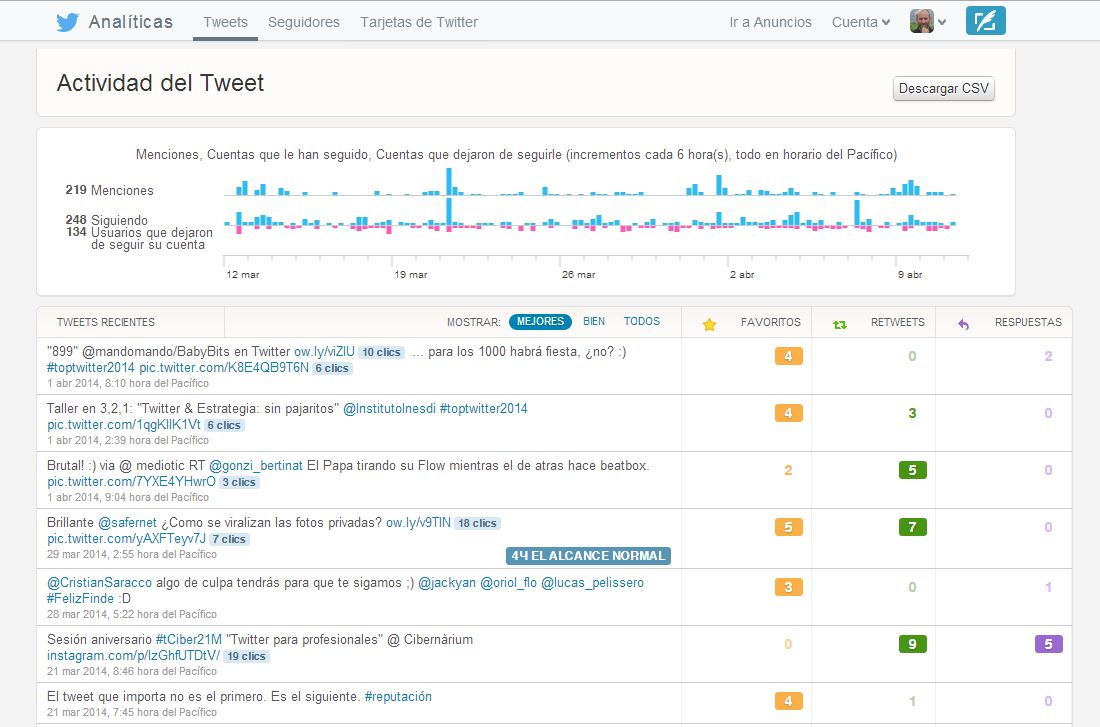Click the replies arrow column icon
Screen dimensions: 1100x727
[964, 324]
